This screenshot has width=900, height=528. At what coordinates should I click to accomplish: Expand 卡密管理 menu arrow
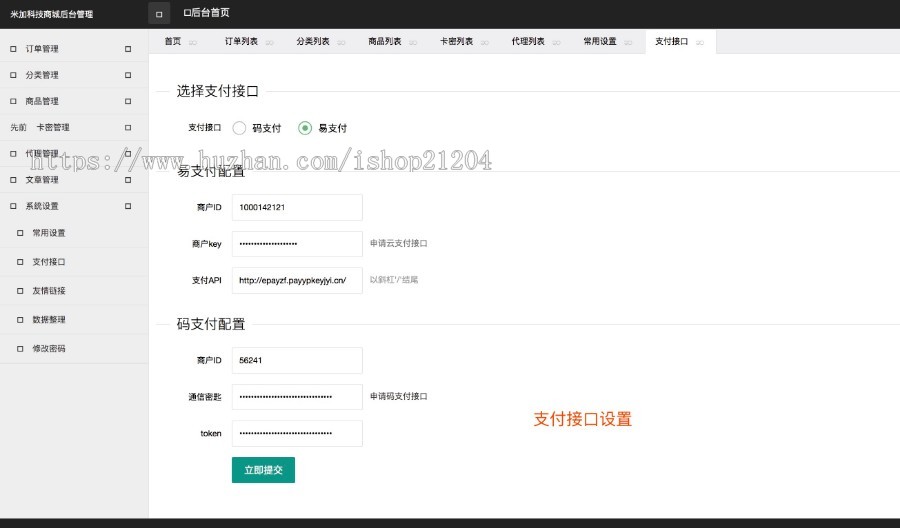click(x=128, y=127)
